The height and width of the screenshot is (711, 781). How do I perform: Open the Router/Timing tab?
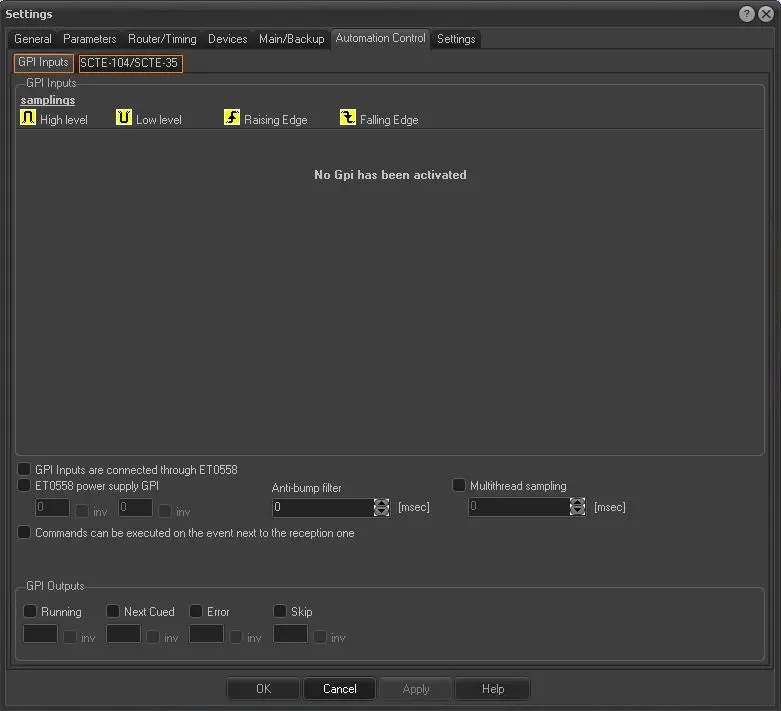click(162, 39)
